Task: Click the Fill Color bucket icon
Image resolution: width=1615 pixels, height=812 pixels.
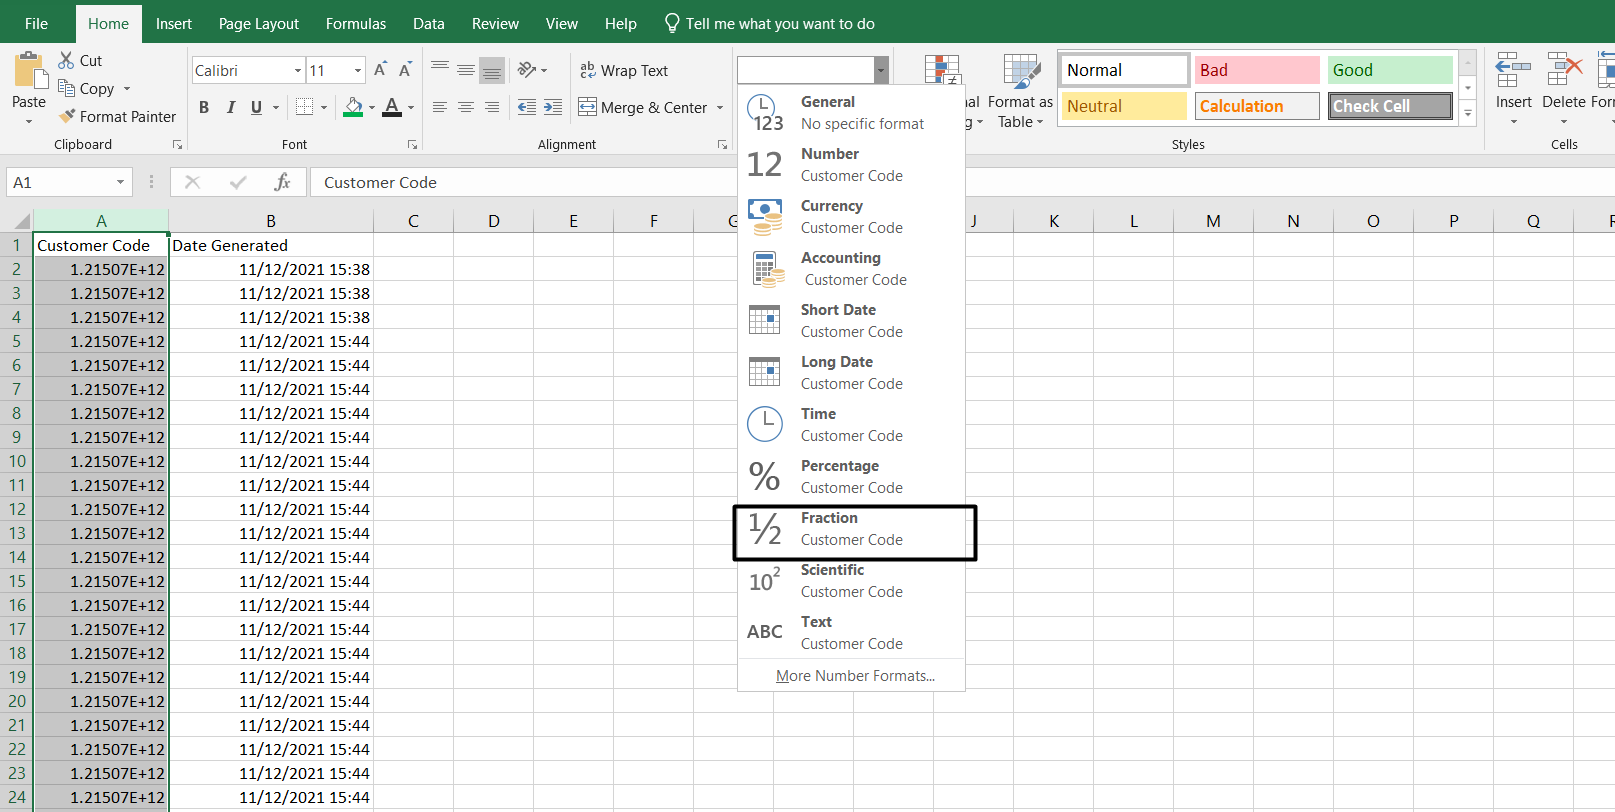Action: coord(353,107)
